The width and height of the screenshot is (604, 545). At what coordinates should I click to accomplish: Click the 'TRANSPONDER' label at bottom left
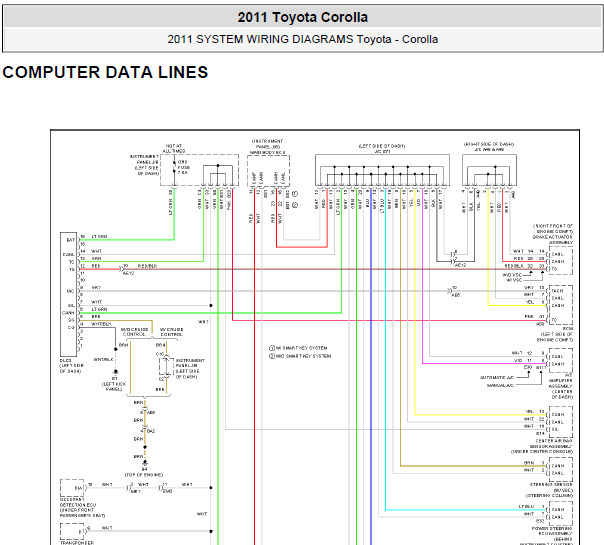[x=77, y=543]
